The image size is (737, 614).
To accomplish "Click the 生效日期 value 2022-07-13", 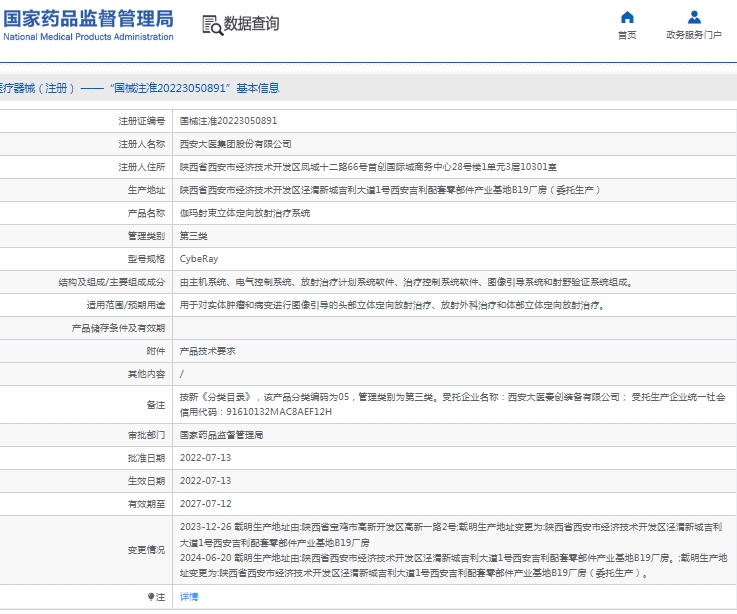I will (205, 481).
